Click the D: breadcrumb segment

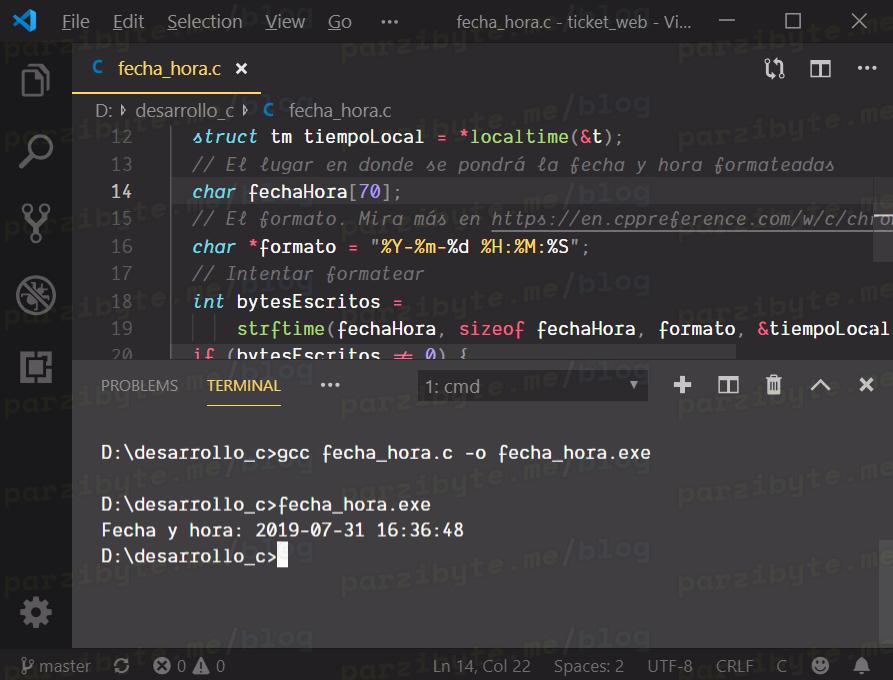tap(104, 110)
